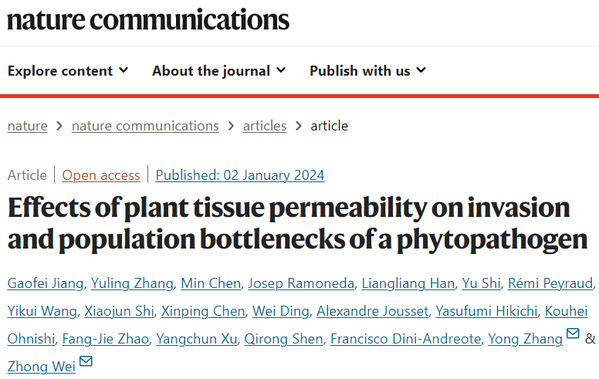599x379 pixels.
Task: Select author Josep Ramoneda
Action: 301,283
